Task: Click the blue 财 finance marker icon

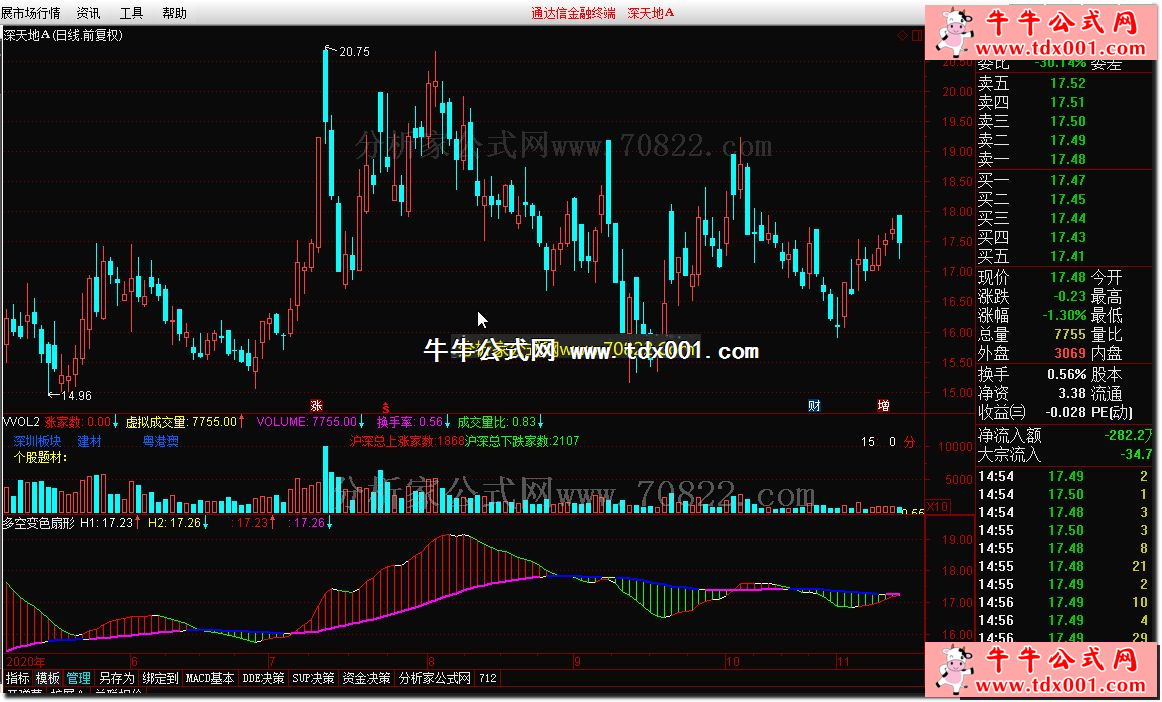Action: (814, 405)
